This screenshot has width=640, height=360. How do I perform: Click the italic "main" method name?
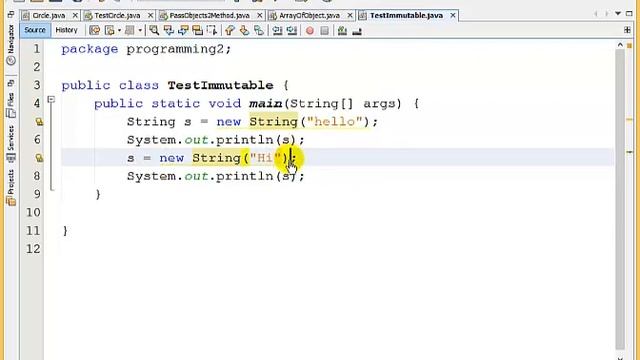pyautogui.click(x=265, y=104)
